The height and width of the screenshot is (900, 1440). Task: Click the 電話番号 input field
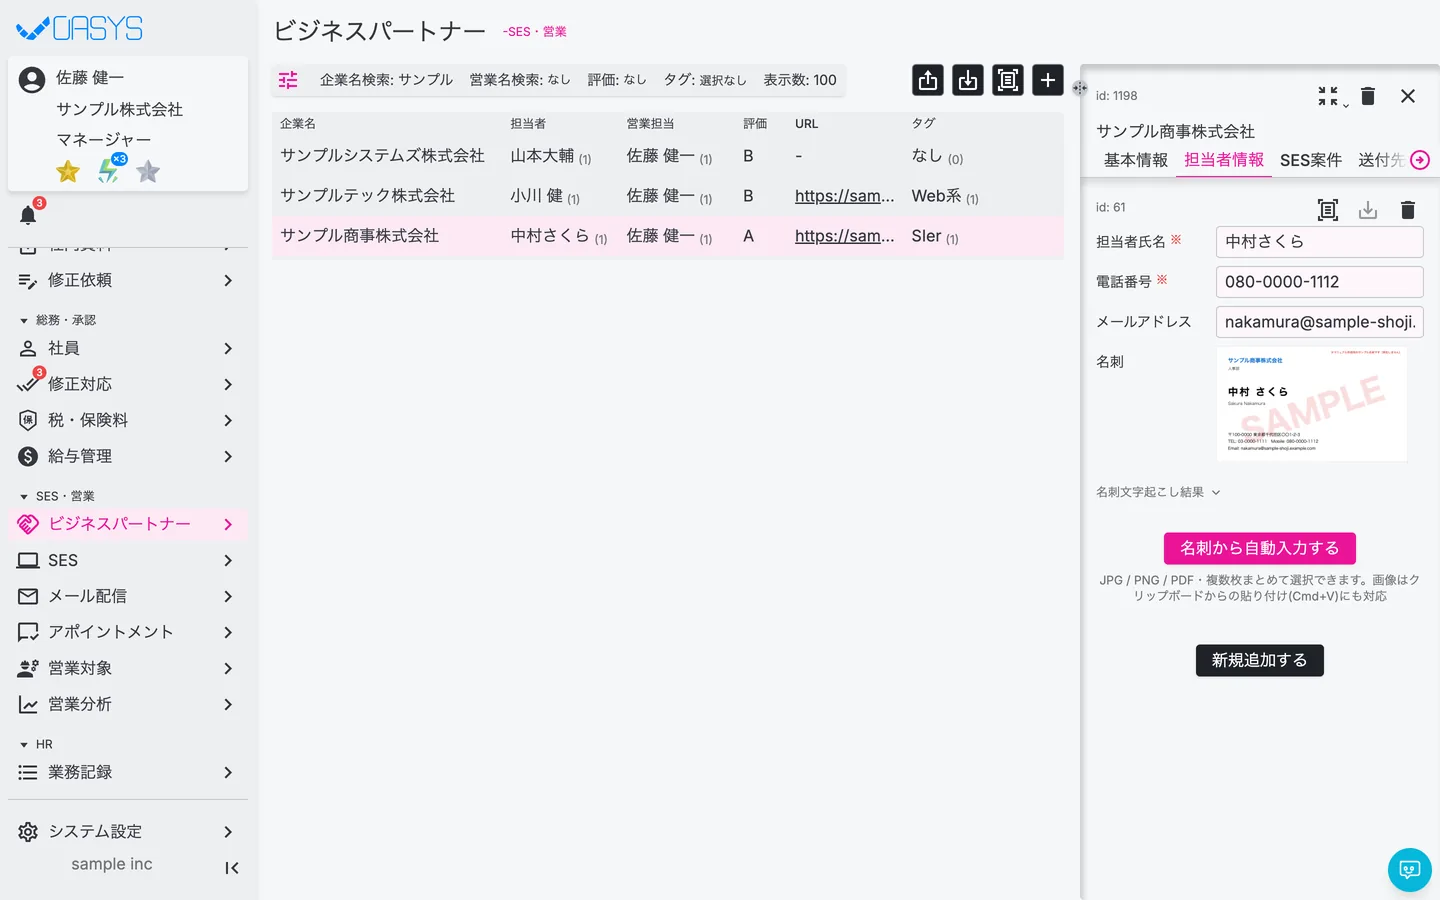[x=1320, y=282]
